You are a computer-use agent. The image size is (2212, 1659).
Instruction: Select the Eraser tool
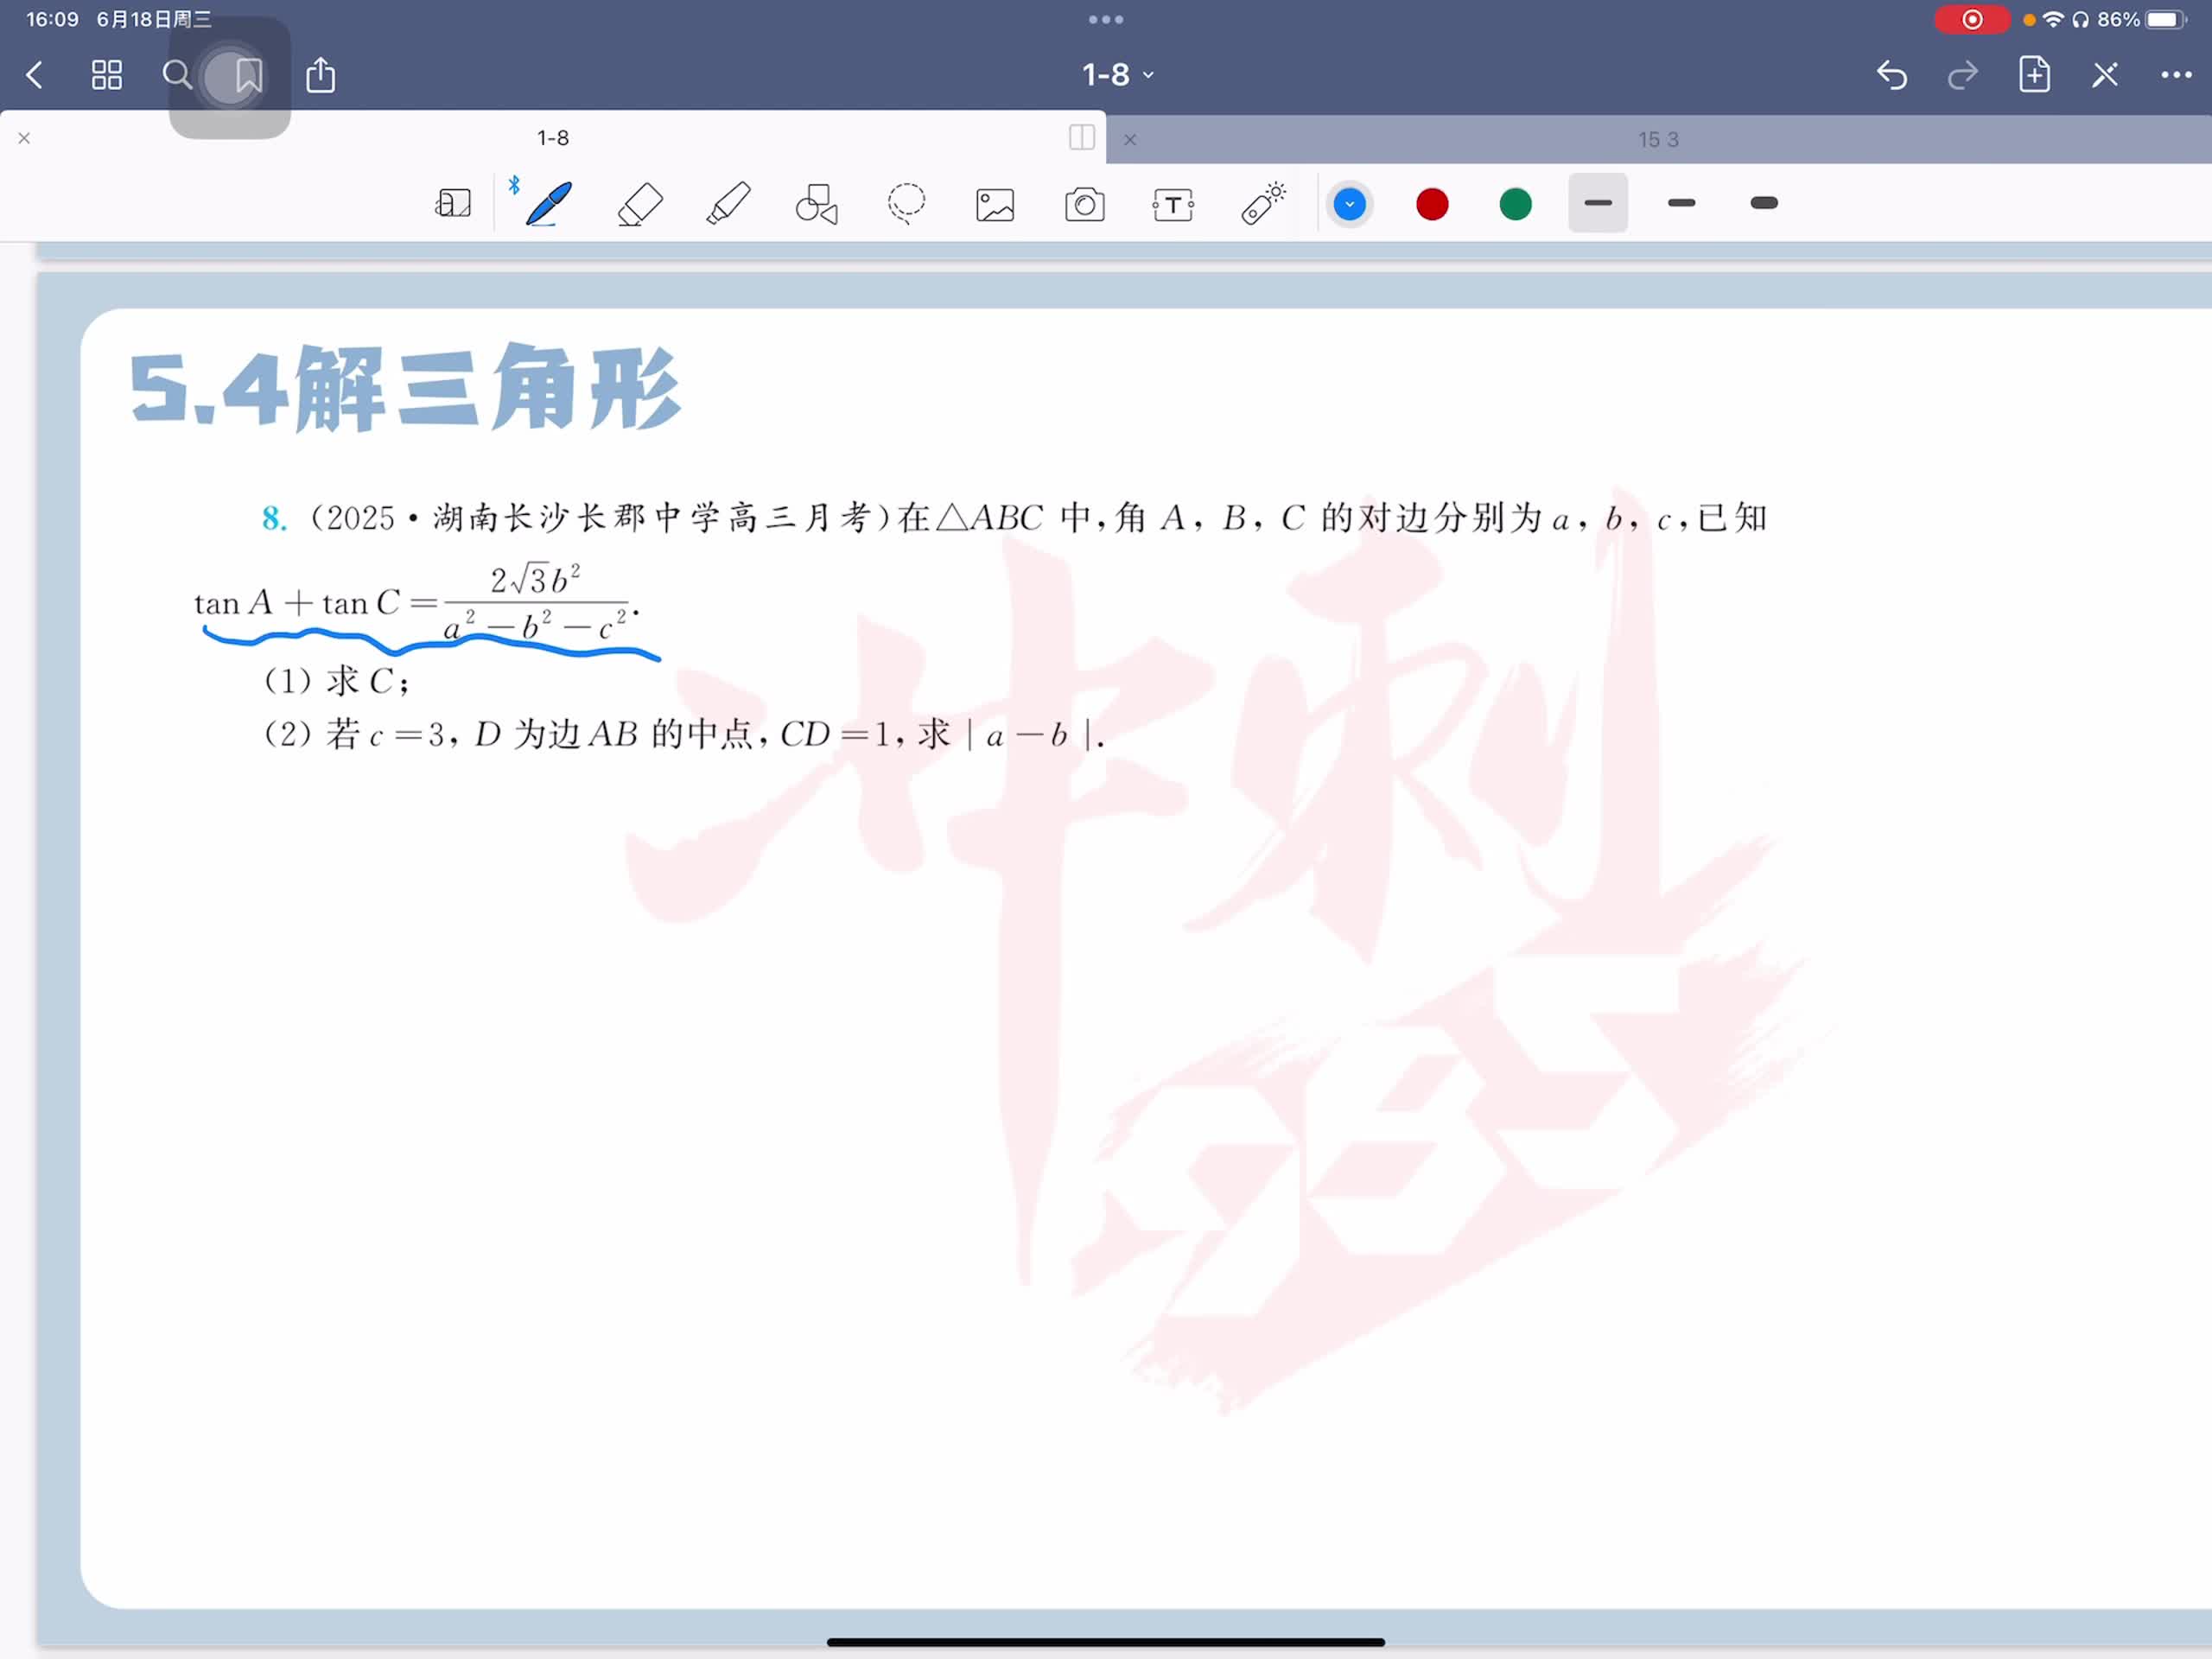click(x=640, y=205)
